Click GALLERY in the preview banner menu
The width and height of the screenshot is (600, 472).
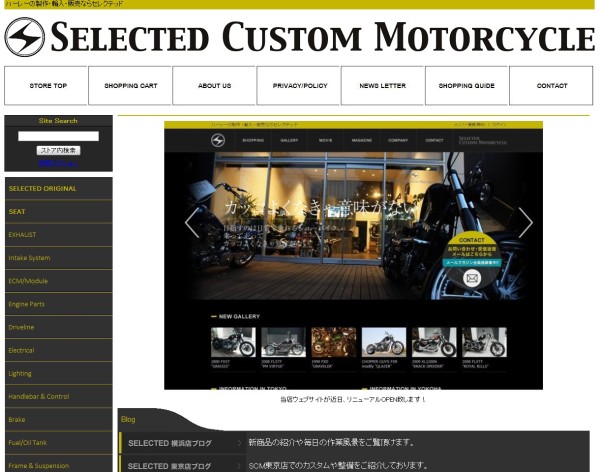click(x=289, y=140)
